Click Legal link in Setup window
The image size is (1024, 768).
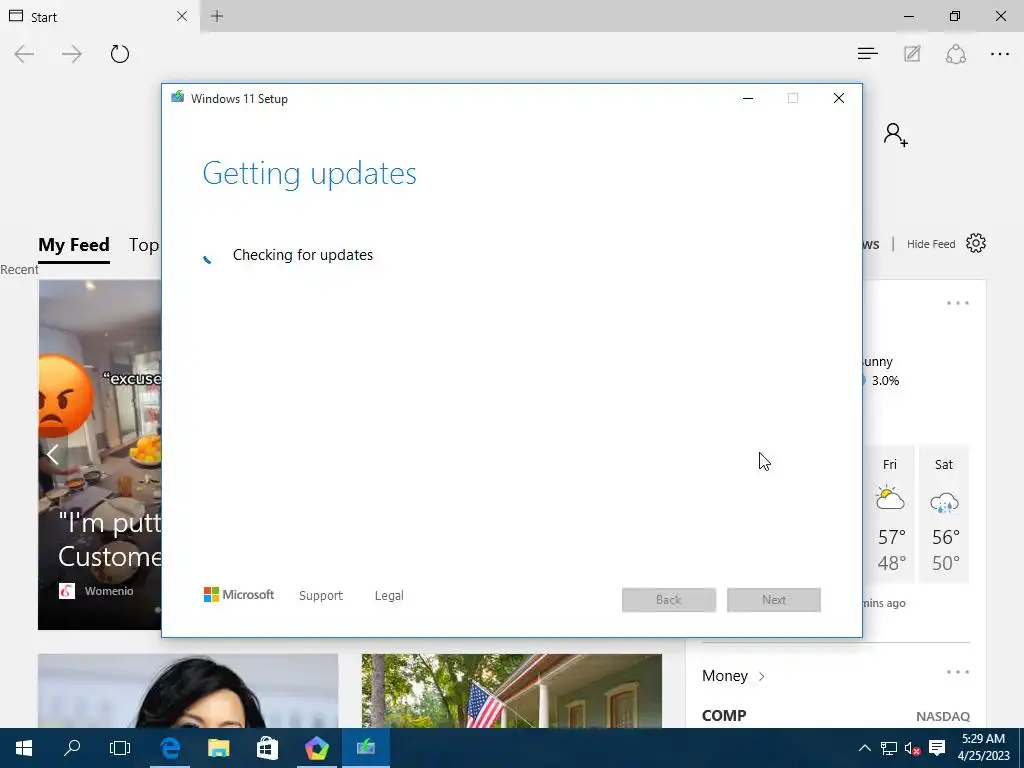(x=389, y=596)
